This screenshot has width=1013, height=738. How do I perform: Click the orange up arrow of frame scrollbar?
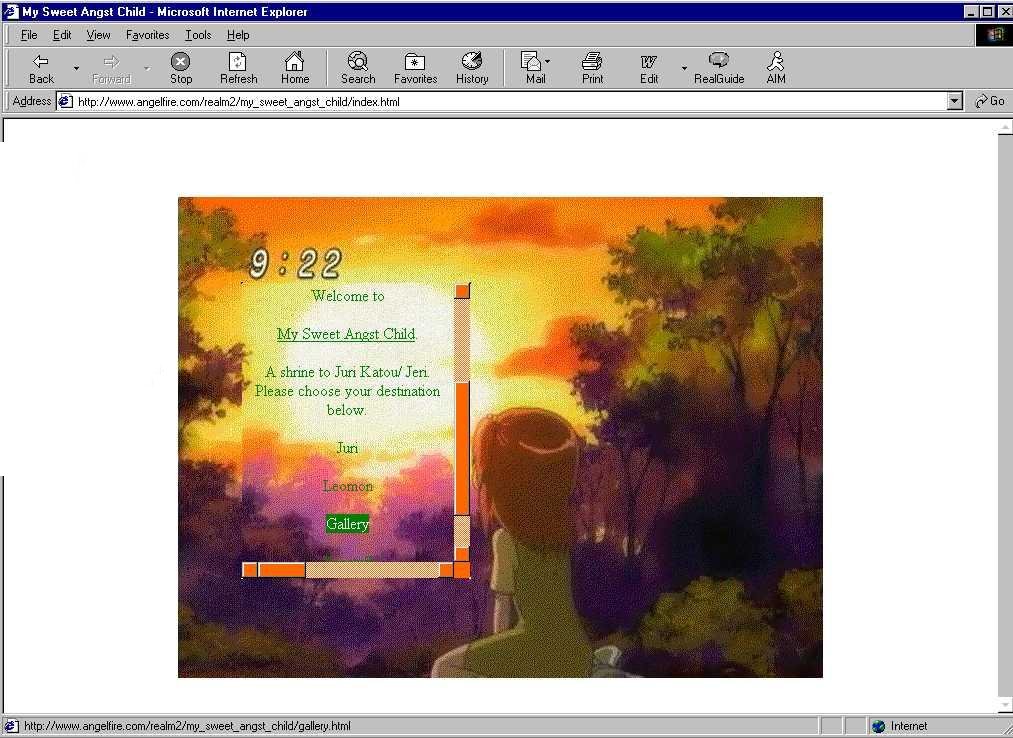tap(462, 291)
